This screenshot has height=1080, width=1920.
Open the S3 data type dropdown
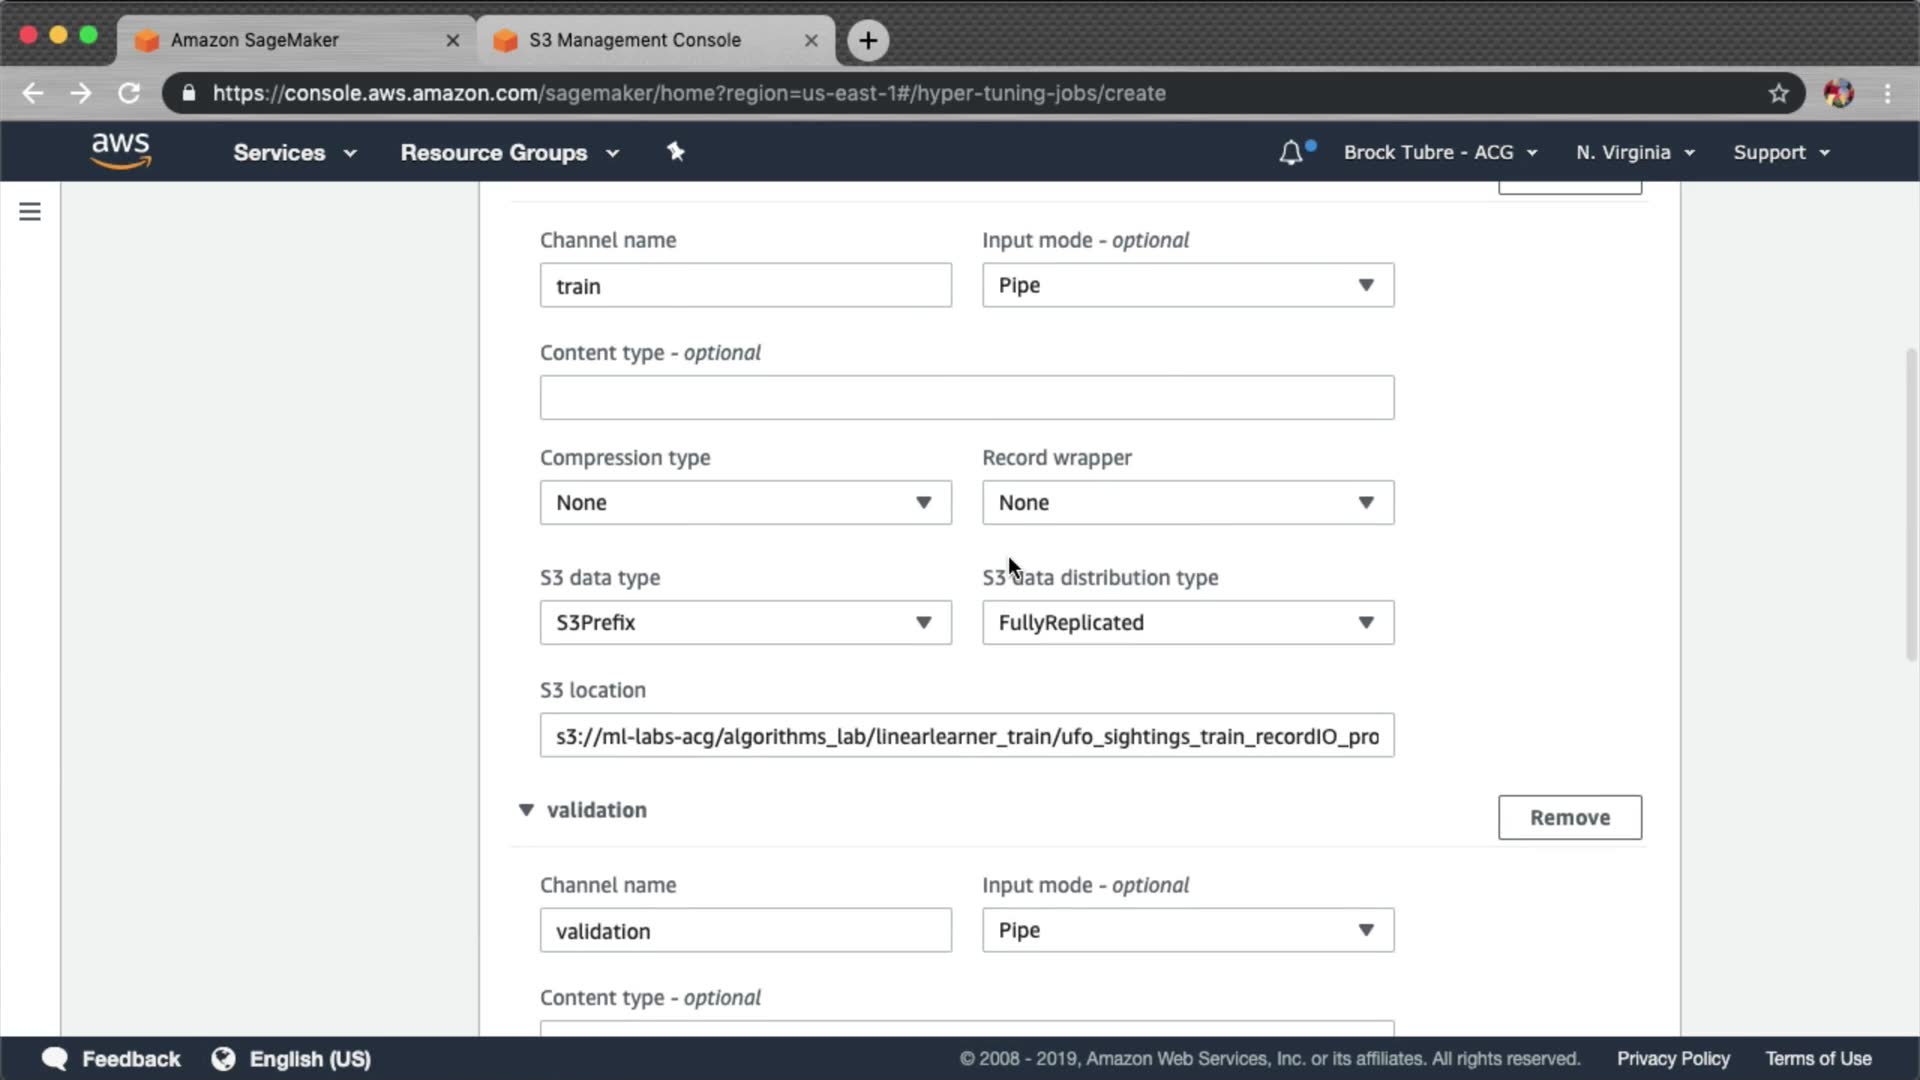pos(745,622)
